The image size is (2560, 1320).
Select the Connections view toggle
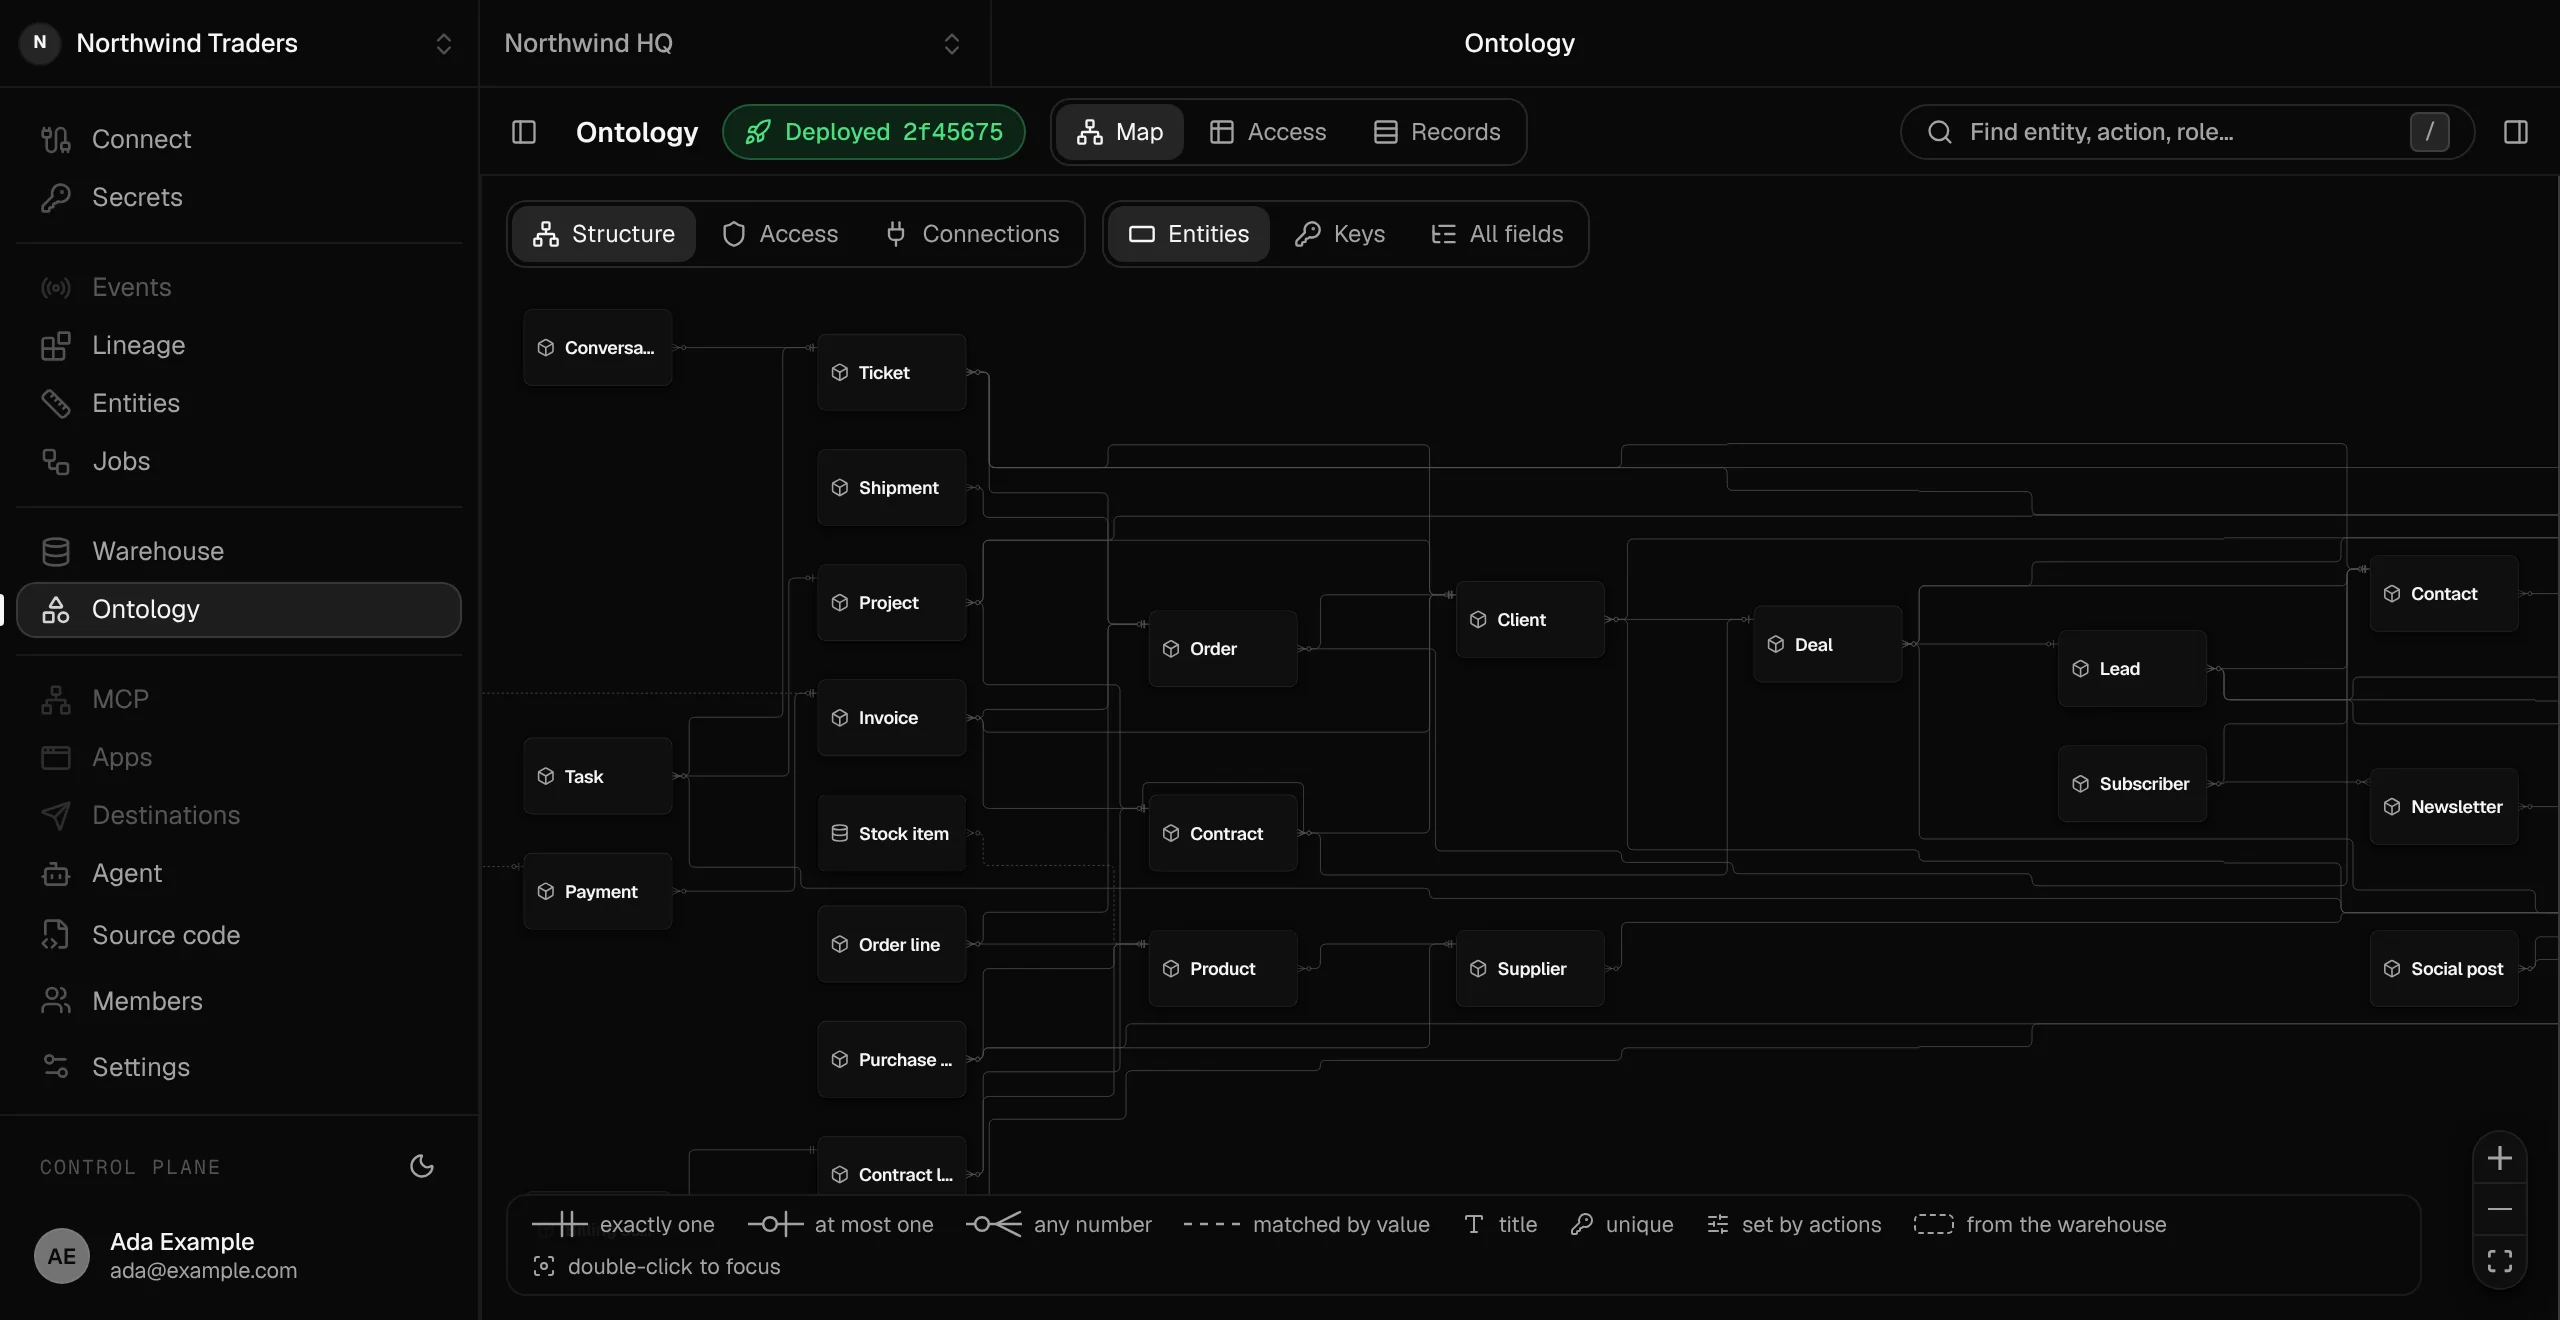(x=972, y=234)
